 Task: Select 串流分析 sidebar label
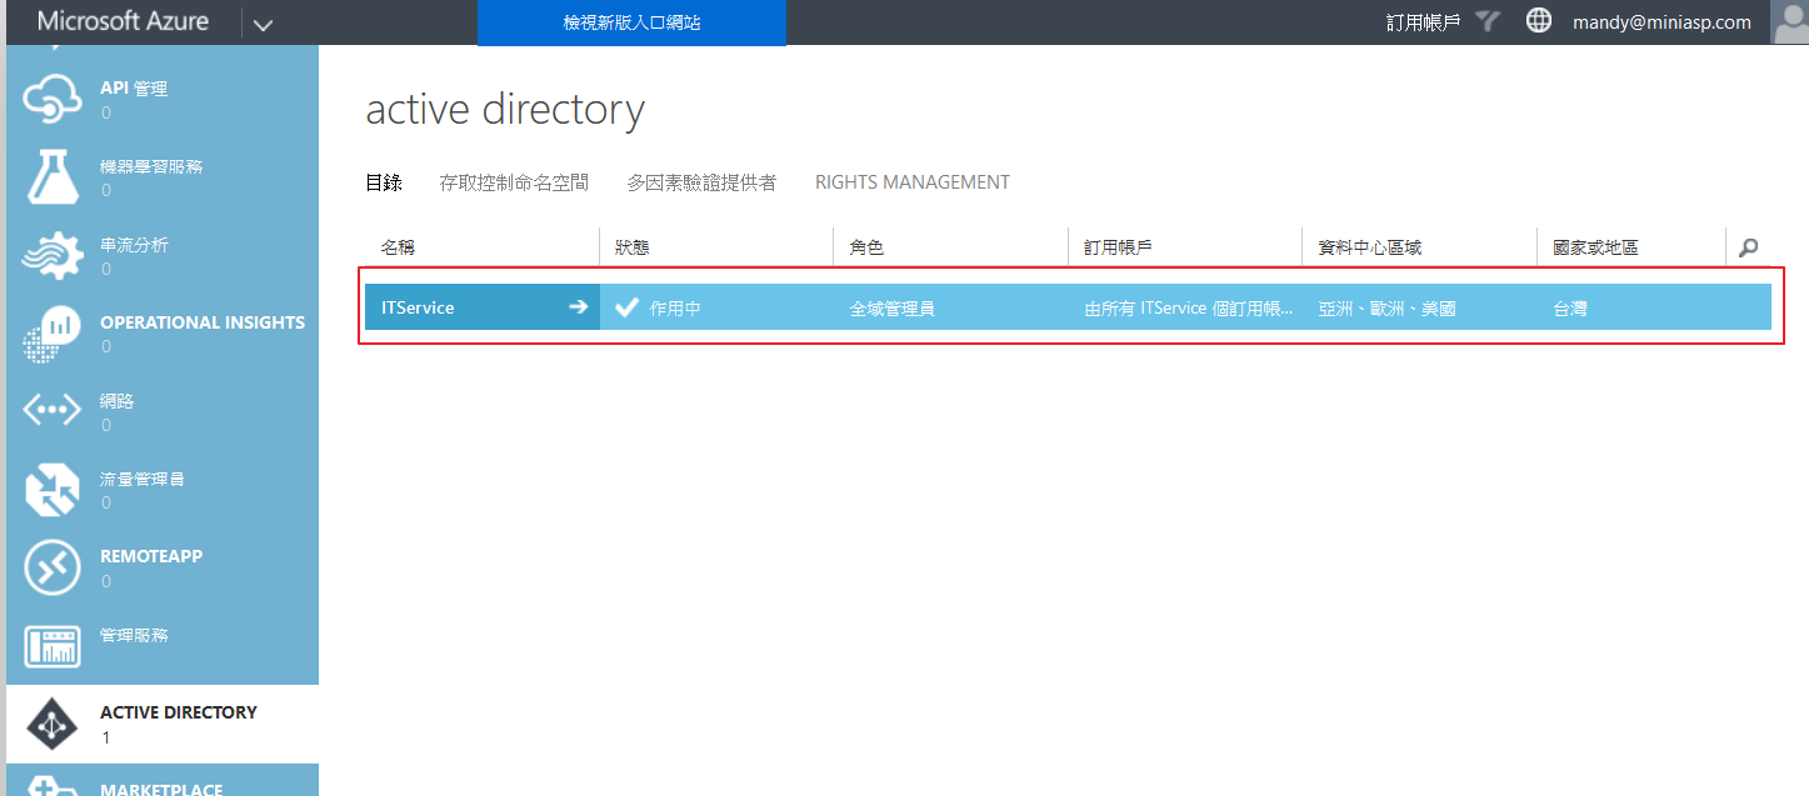tap(134, 245)
